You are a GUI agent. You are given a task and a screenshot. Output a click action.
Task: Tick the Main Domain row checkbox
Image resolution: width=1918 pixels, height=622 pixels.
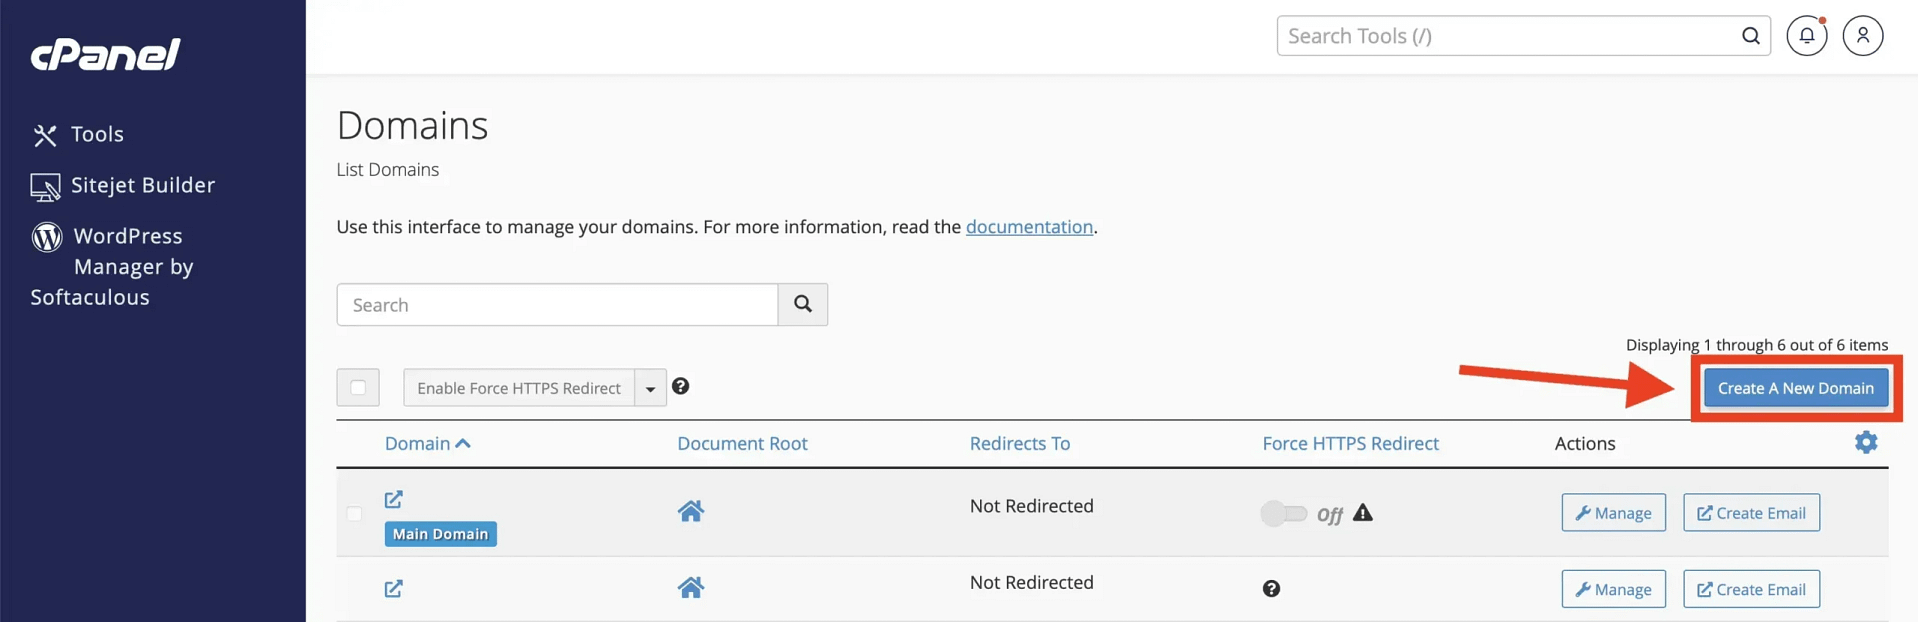354,513
